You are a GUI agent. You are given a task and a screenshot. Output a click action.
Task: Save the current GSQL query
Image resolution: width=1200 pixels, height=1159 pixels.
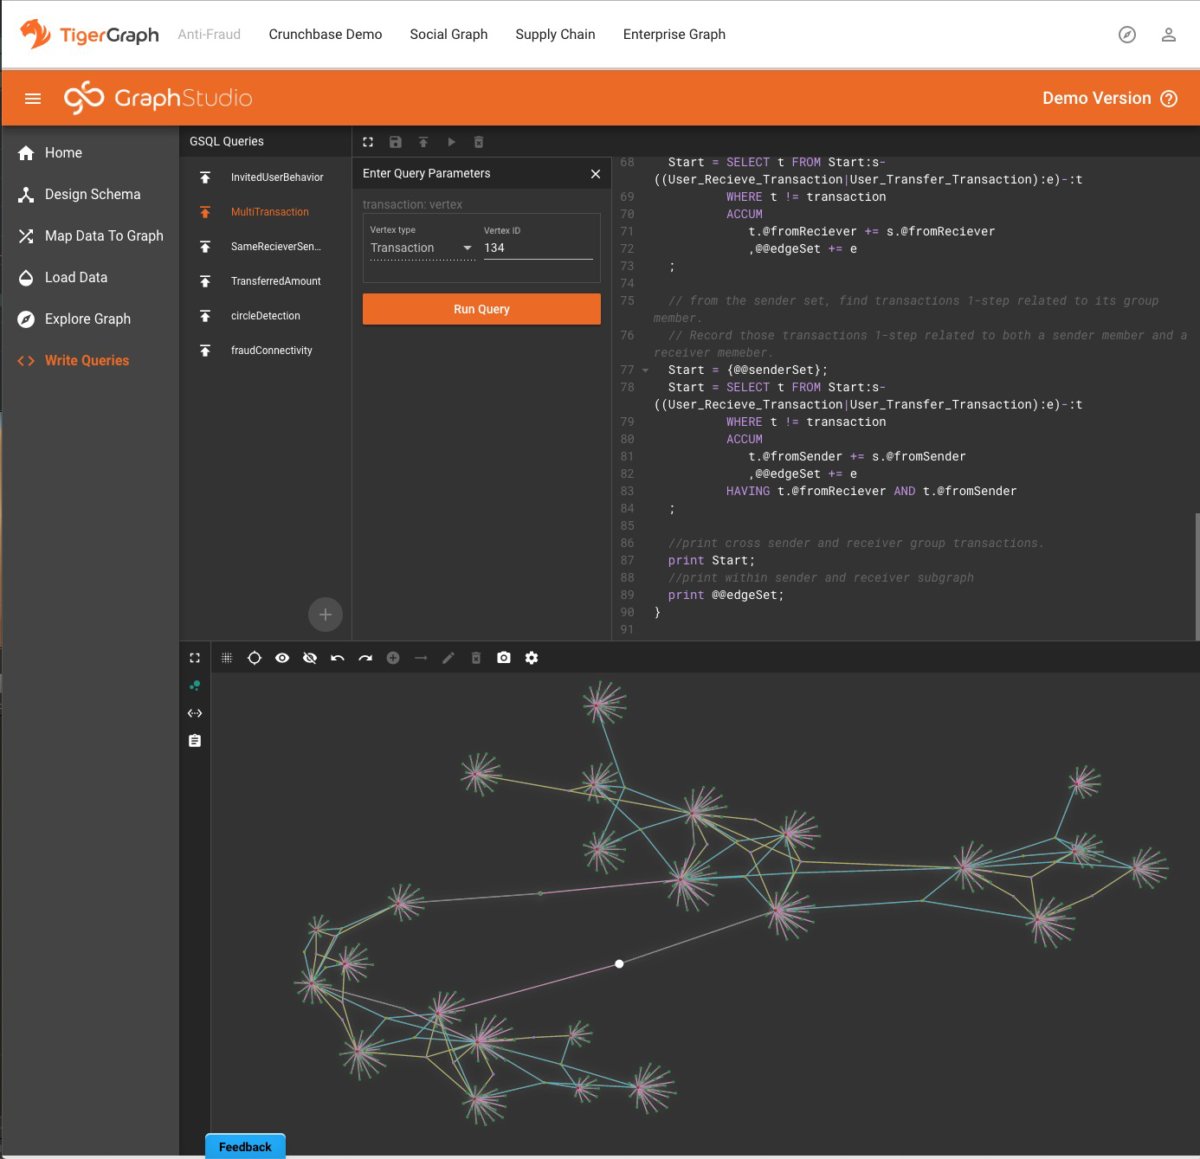pyautogui.click(x=395, y=141)
